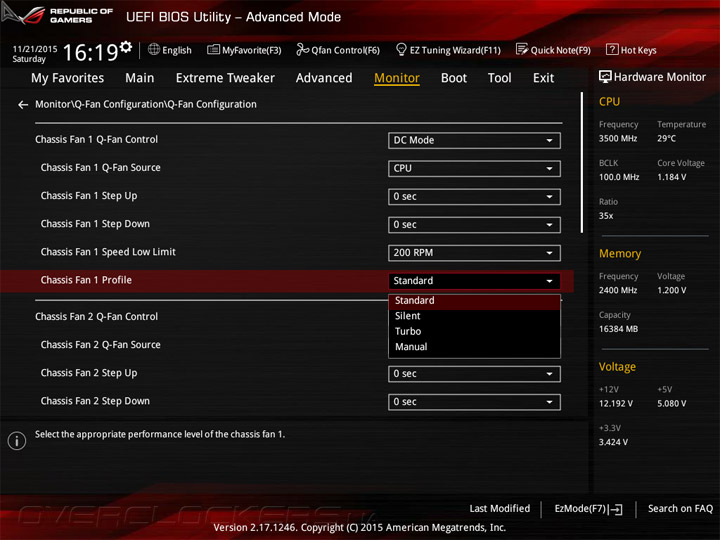
Task: Open the Exit tab
Action: [543, 78]
